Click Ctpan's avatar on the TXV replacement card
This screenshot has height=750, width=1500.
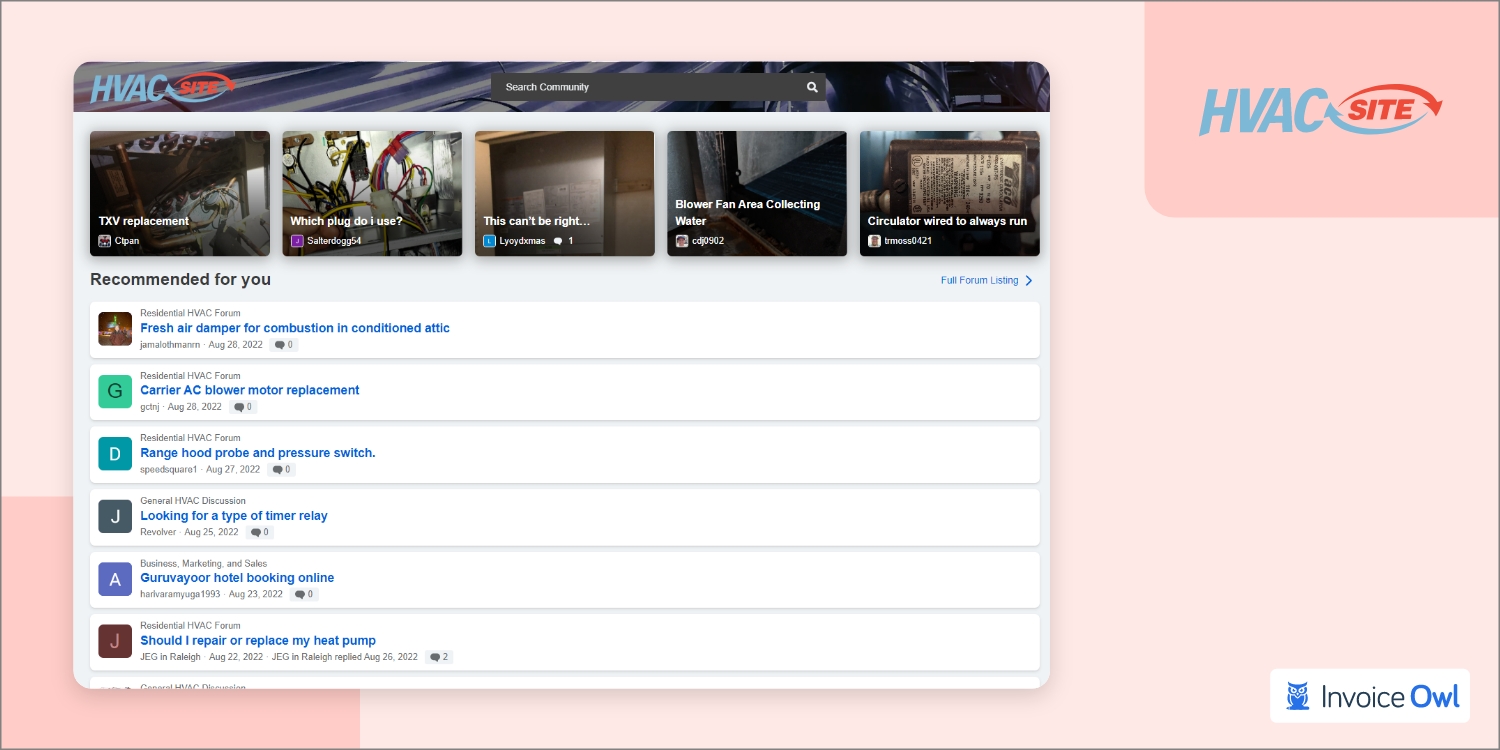[x=105, y=241]
